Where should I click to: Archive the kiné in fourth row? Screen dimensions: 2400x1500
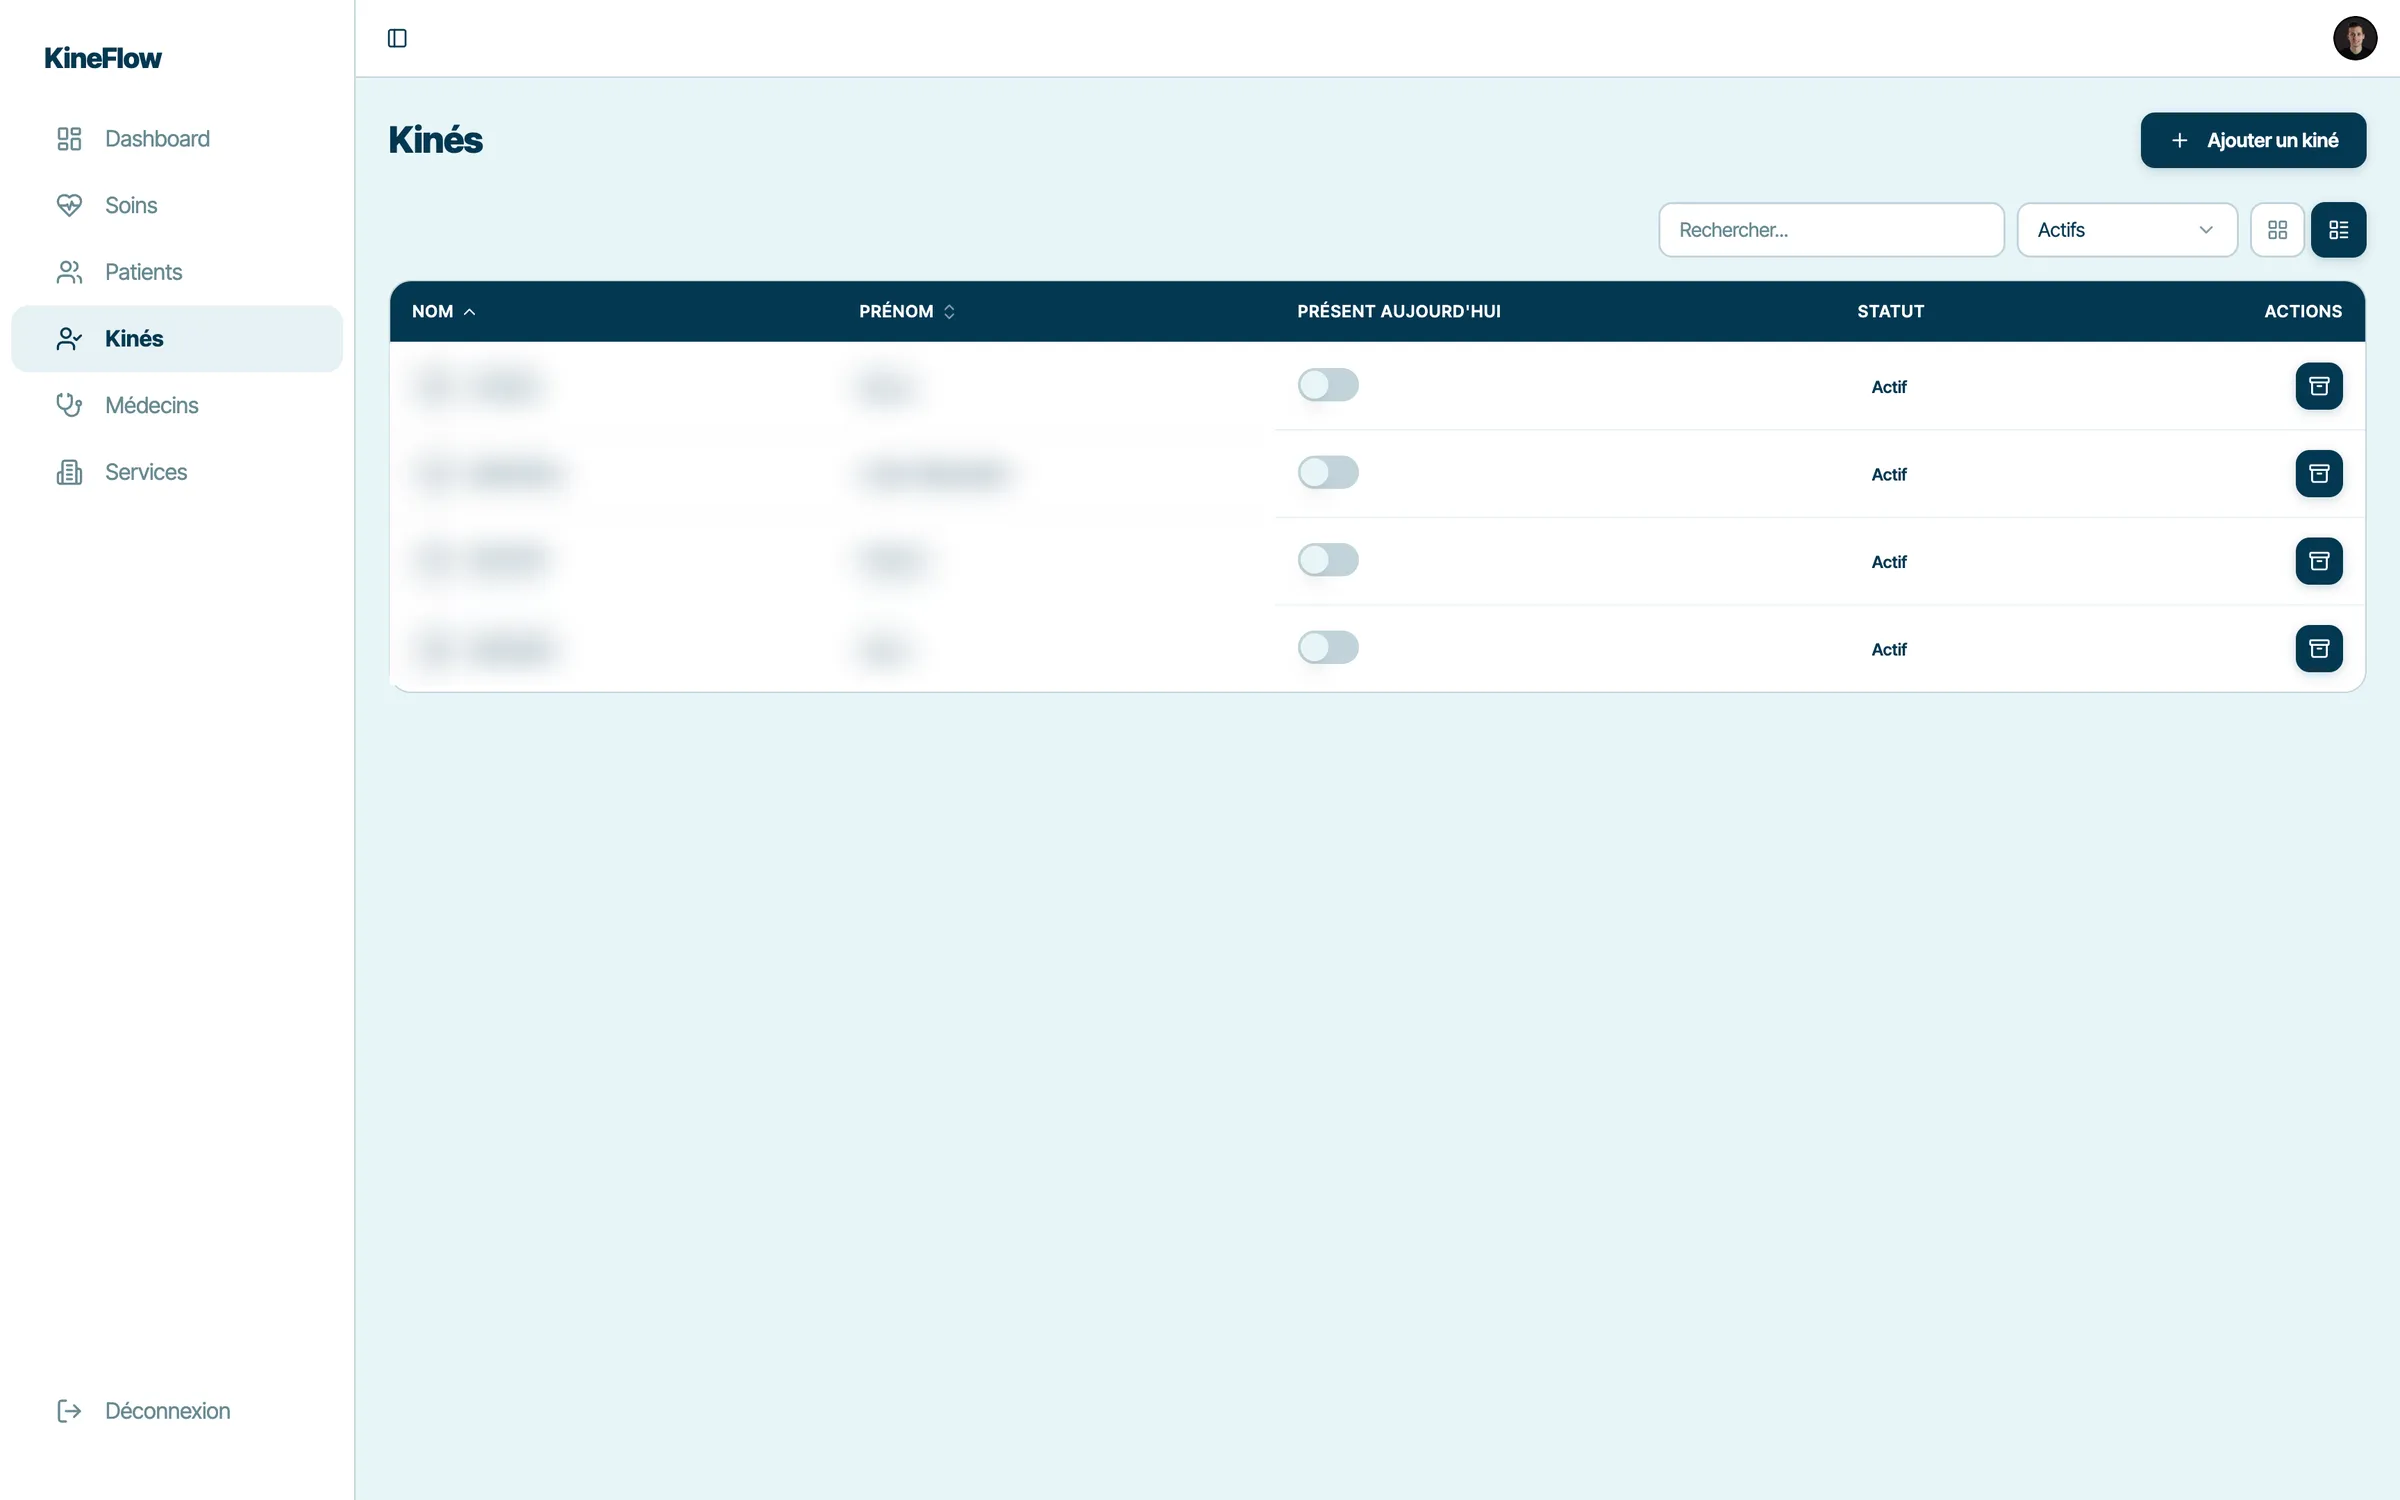tap(2319, 649)
